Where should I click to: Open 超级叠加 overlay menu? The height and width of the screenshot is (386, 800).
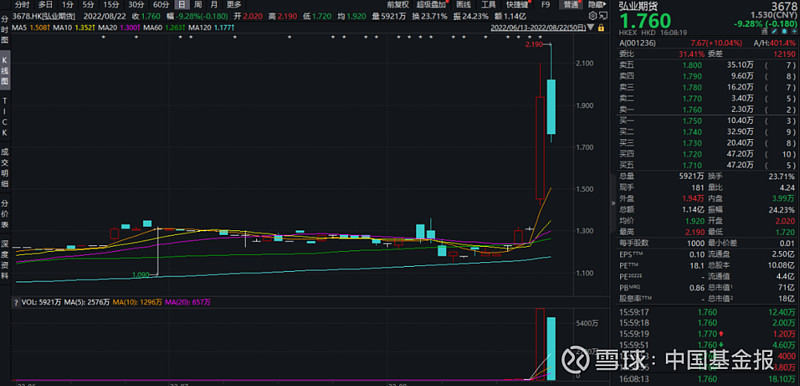click(x=431, y=5)
